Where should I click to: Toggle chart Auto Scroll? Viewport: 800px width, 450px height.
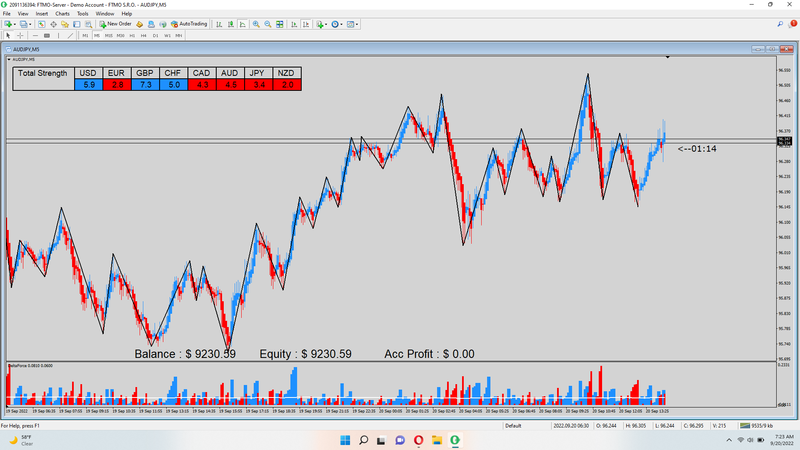pos(294,24)
